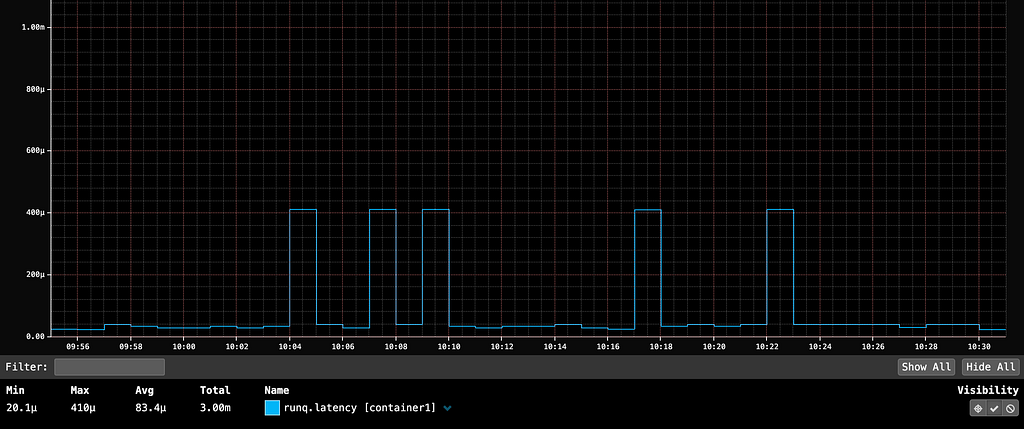Click the circle-slash hide-series icon
The image size is (1024, 429).
(1009, 408)
